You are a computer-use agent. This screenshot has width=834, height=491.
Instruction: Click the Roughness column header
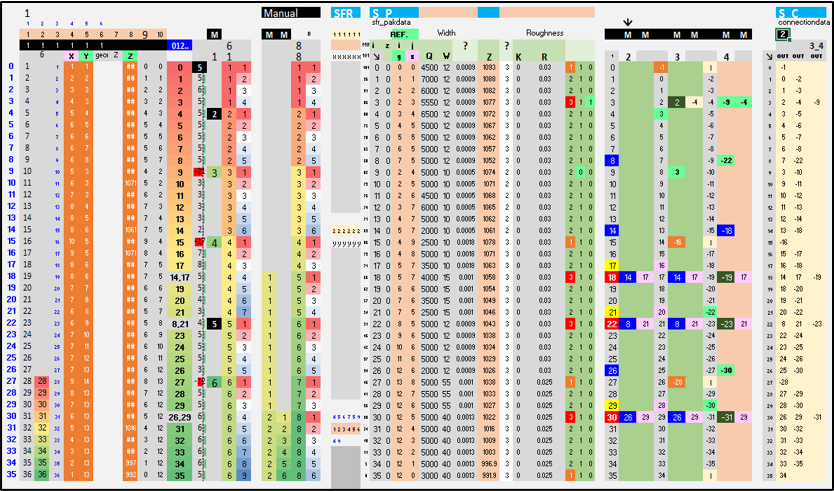[544, 33]
